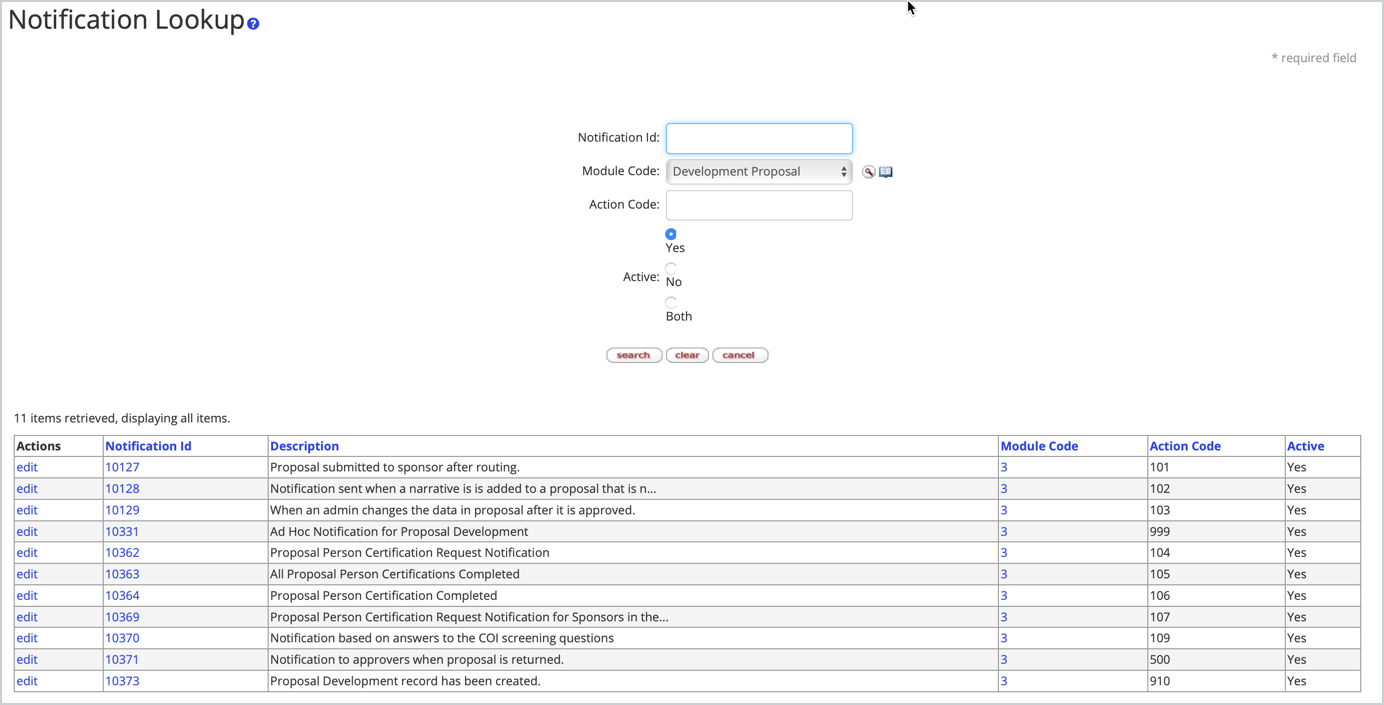Click the Action Code input field
The image size is (1384, 705).
coord(758,205)
